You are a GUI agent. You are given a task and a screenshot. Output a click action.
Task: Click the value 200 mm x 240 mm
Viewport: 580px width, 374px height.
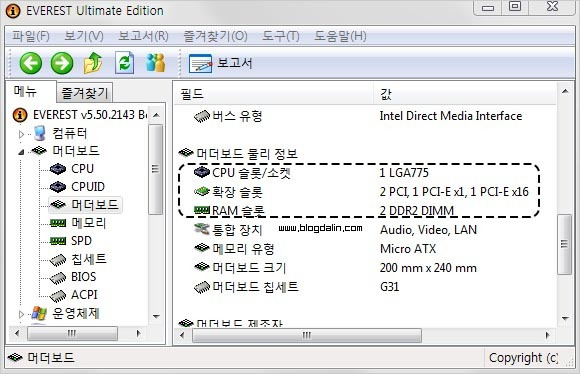click(x=428, y=267)
